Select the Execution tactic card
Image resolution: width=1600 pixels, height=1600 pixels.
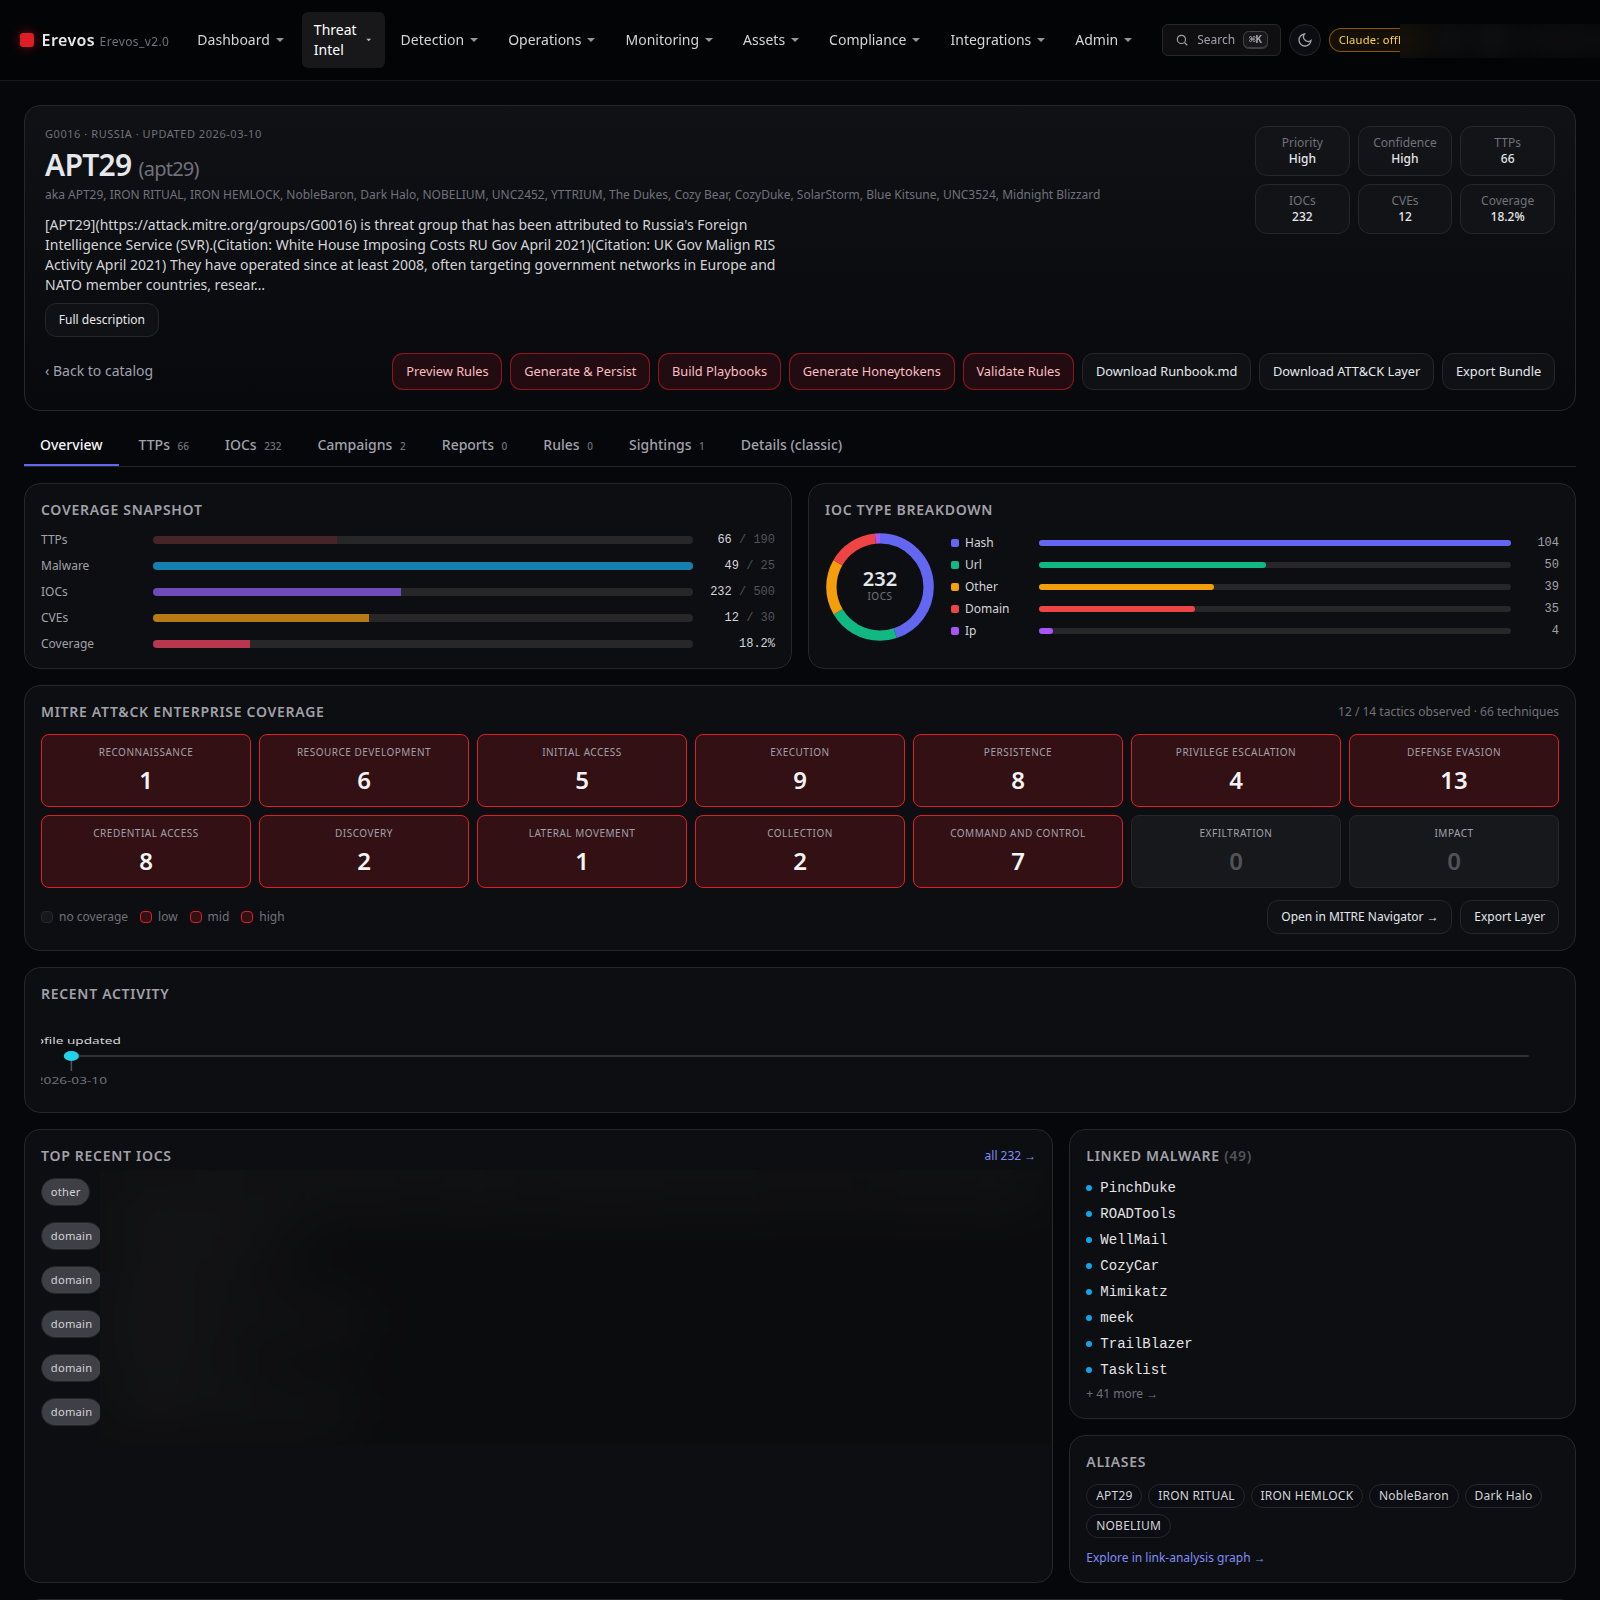click(x=800, y=770)
